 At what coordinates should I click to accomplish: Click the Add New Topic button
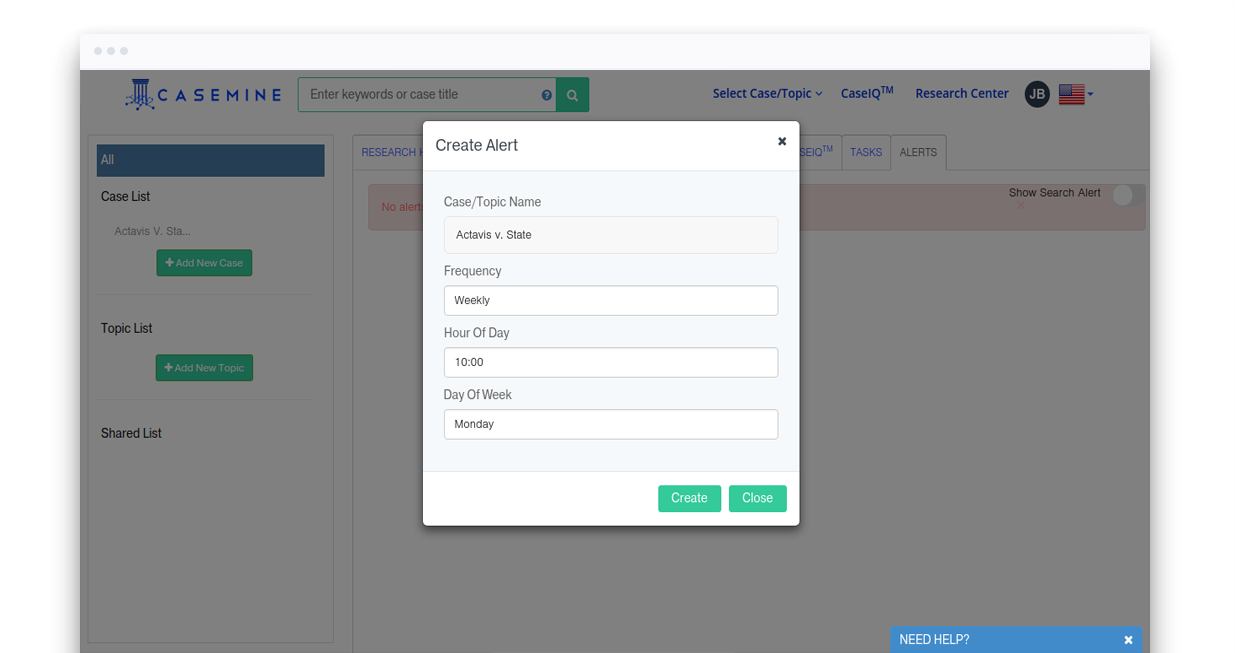204,368
